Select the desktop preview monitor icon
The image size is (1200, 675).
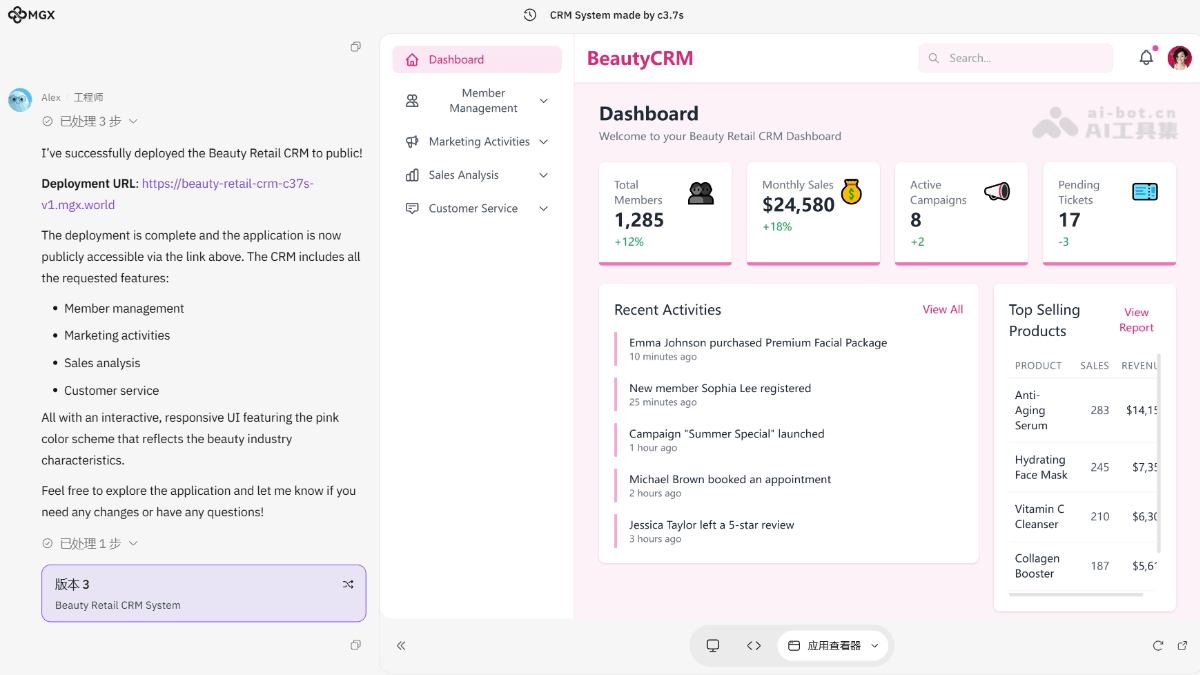pos(713,646)
